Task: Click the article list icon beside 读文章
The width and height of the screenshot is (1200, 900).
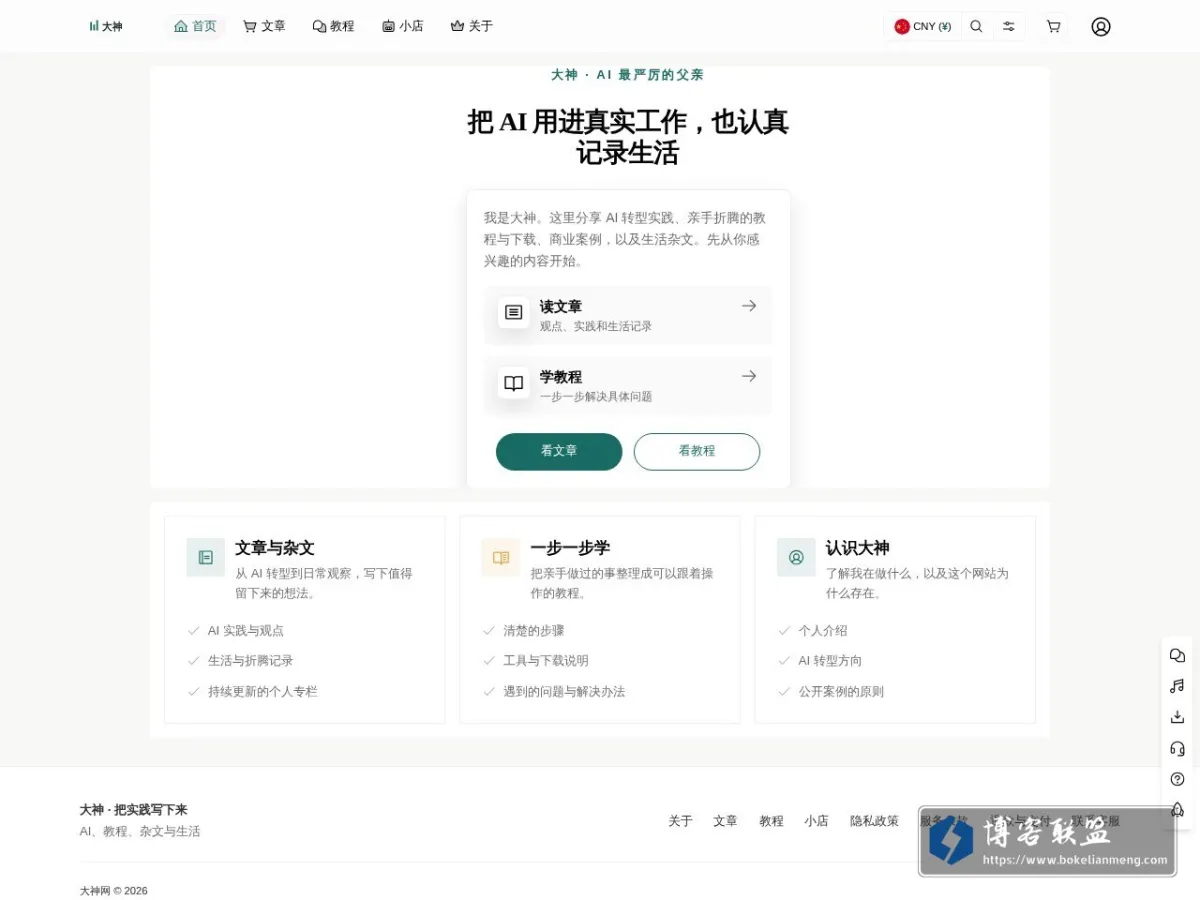Action: (513, 313)
